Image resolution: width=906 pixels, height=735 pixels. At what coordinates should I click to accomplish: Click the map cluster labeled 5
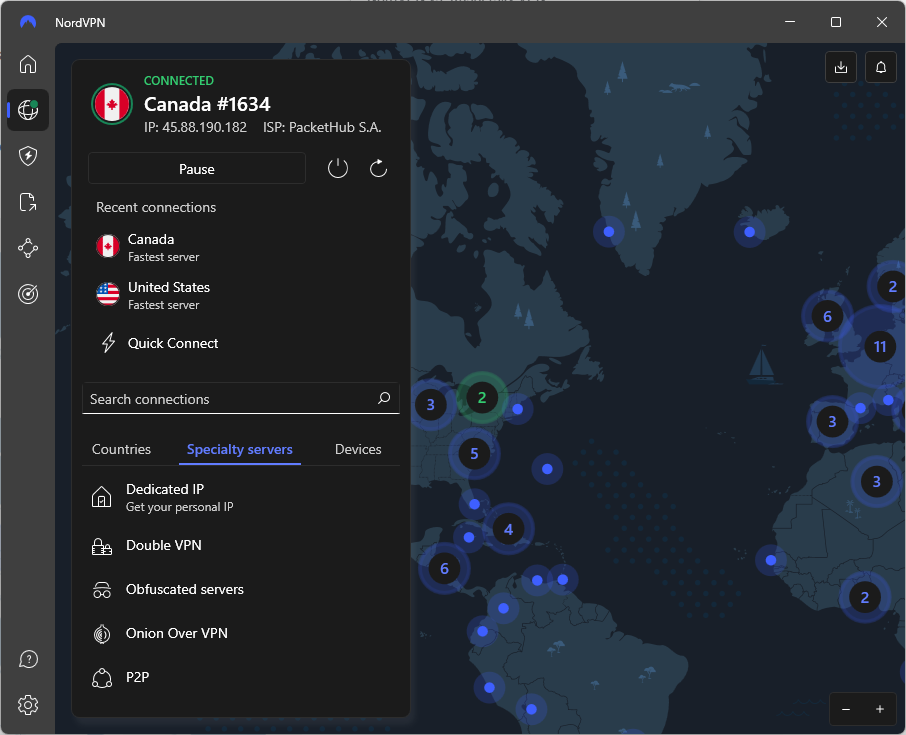click(474, 454)
